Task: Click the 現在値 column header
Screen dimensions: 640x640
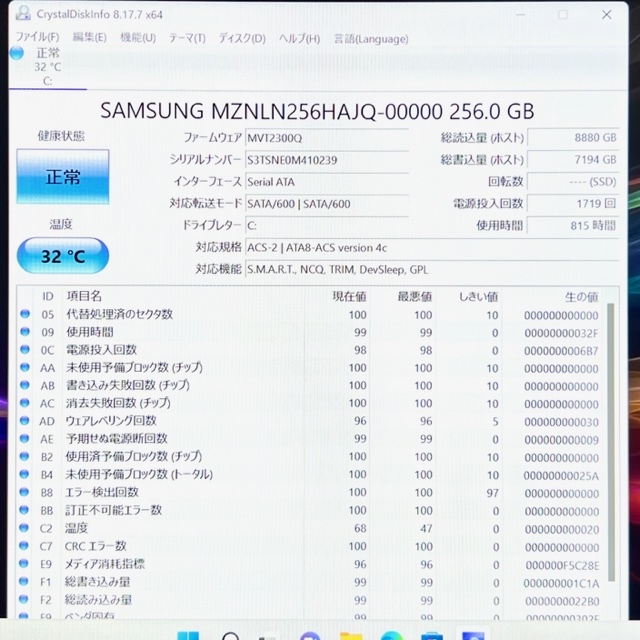Action: click(x=349, y=297)
